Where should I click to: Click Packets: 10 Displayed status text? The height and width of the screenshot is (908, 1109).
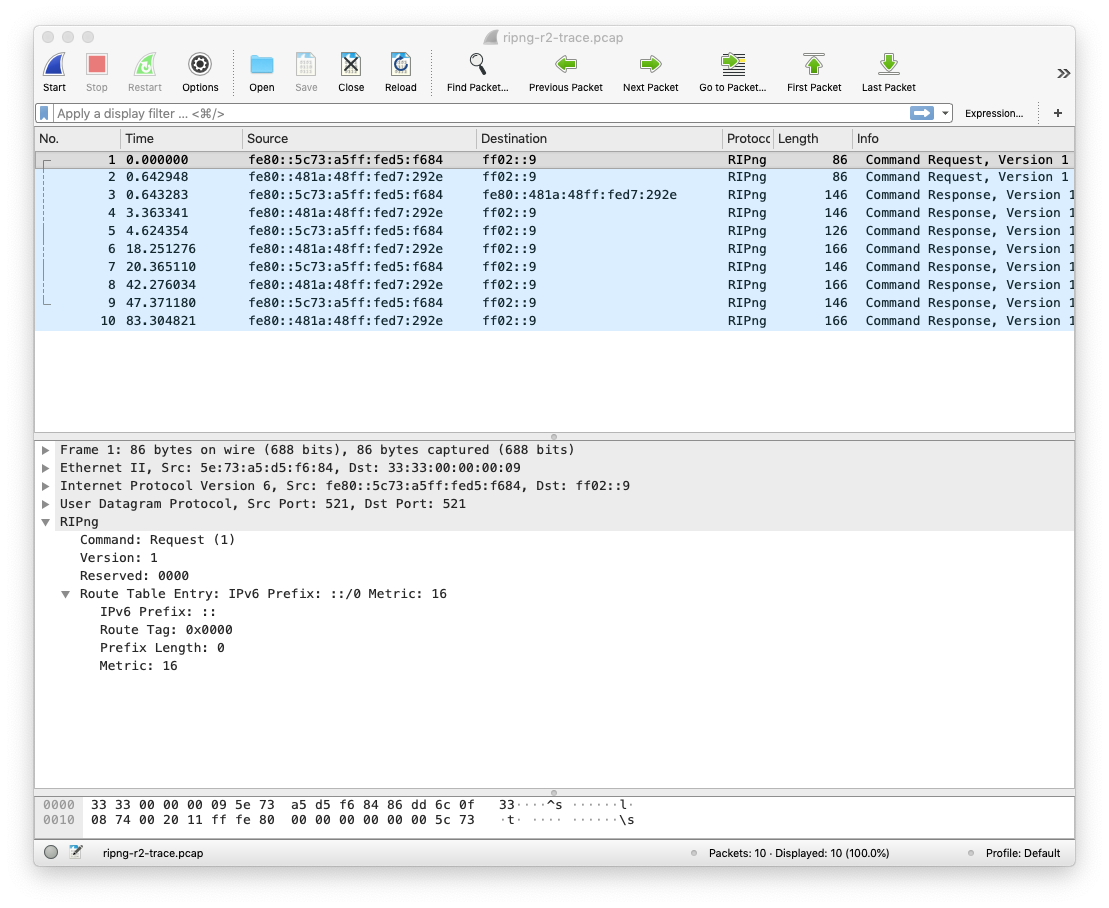coord(799,853)
